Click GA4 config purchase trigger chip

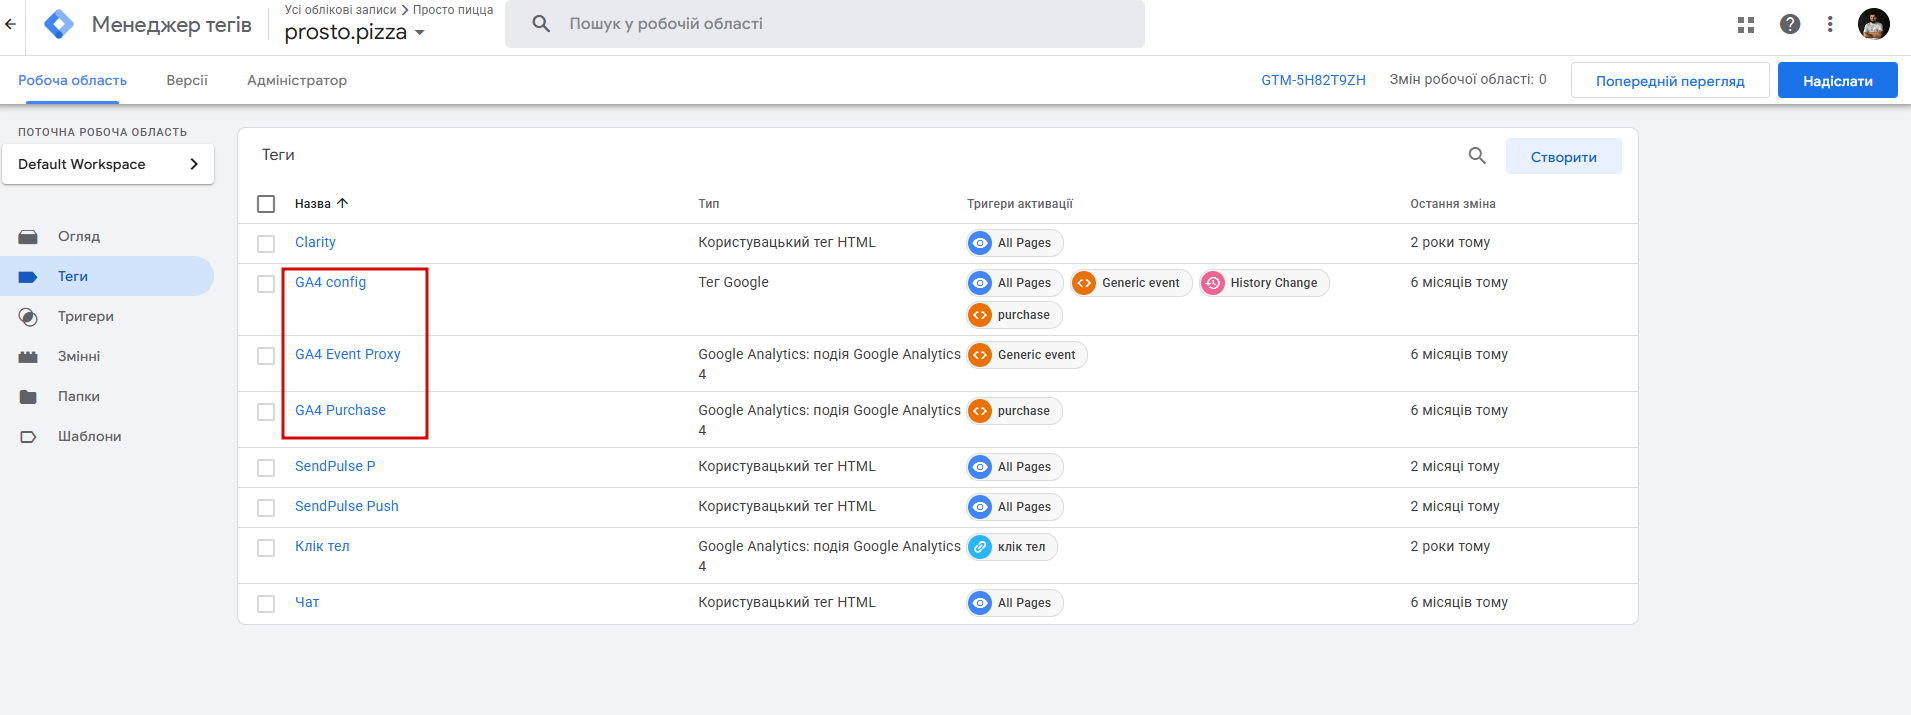tap(1014, 315)
